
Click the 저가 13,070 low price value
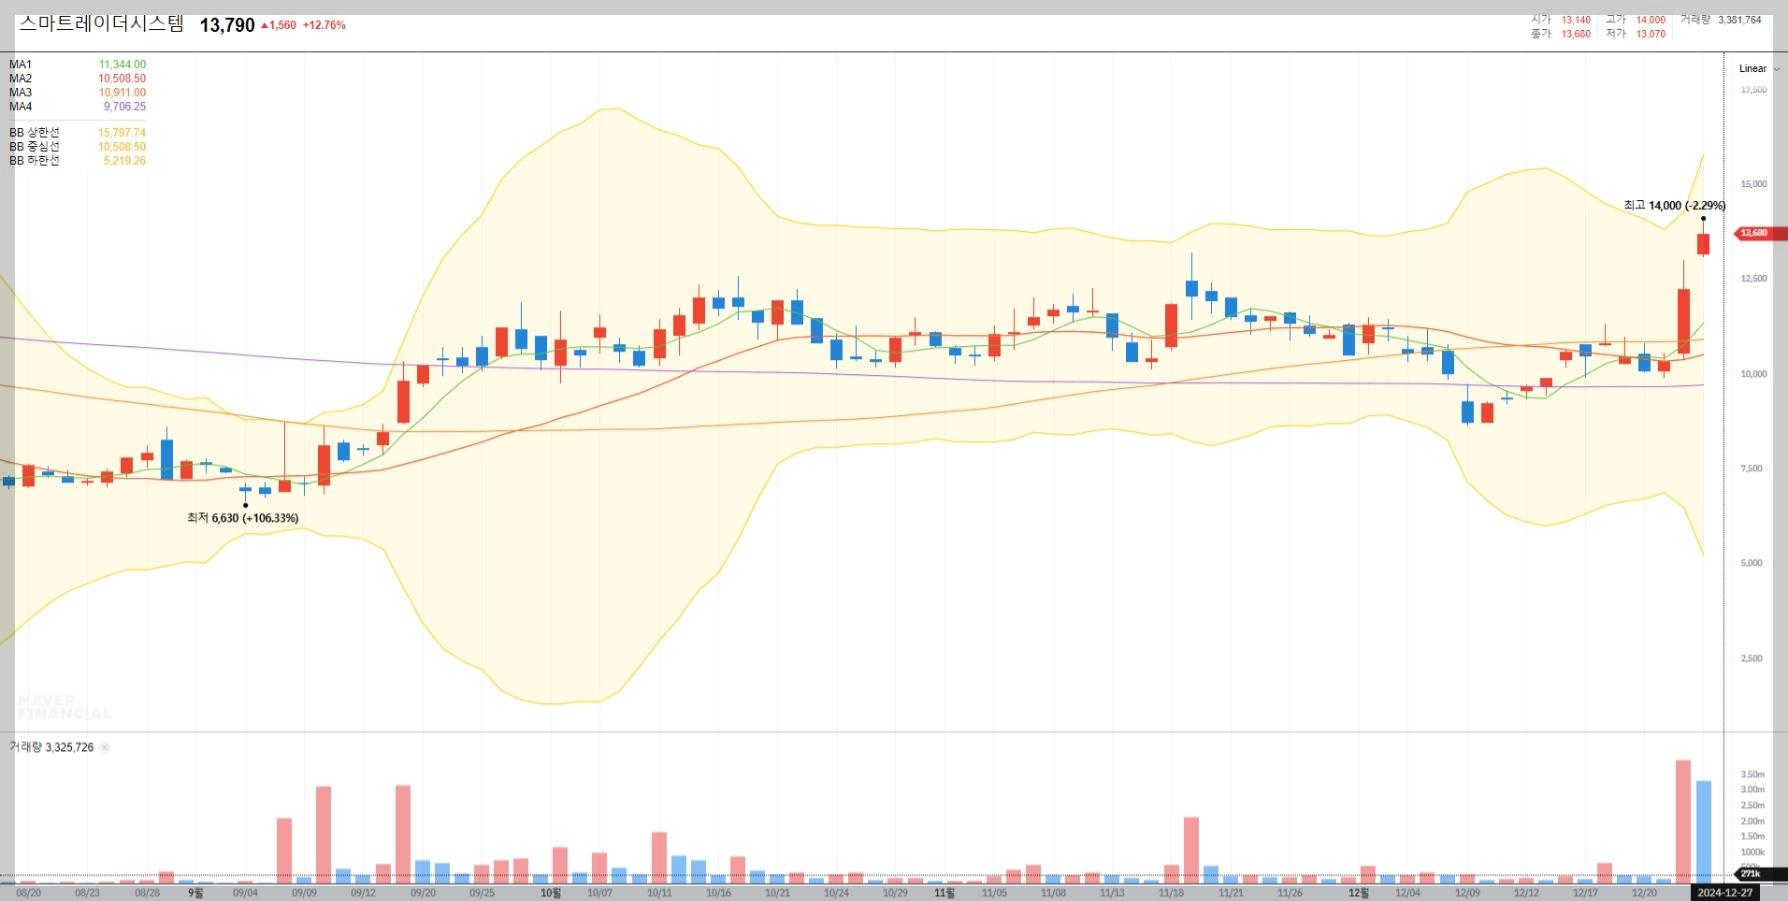[x=1651, y=34]
